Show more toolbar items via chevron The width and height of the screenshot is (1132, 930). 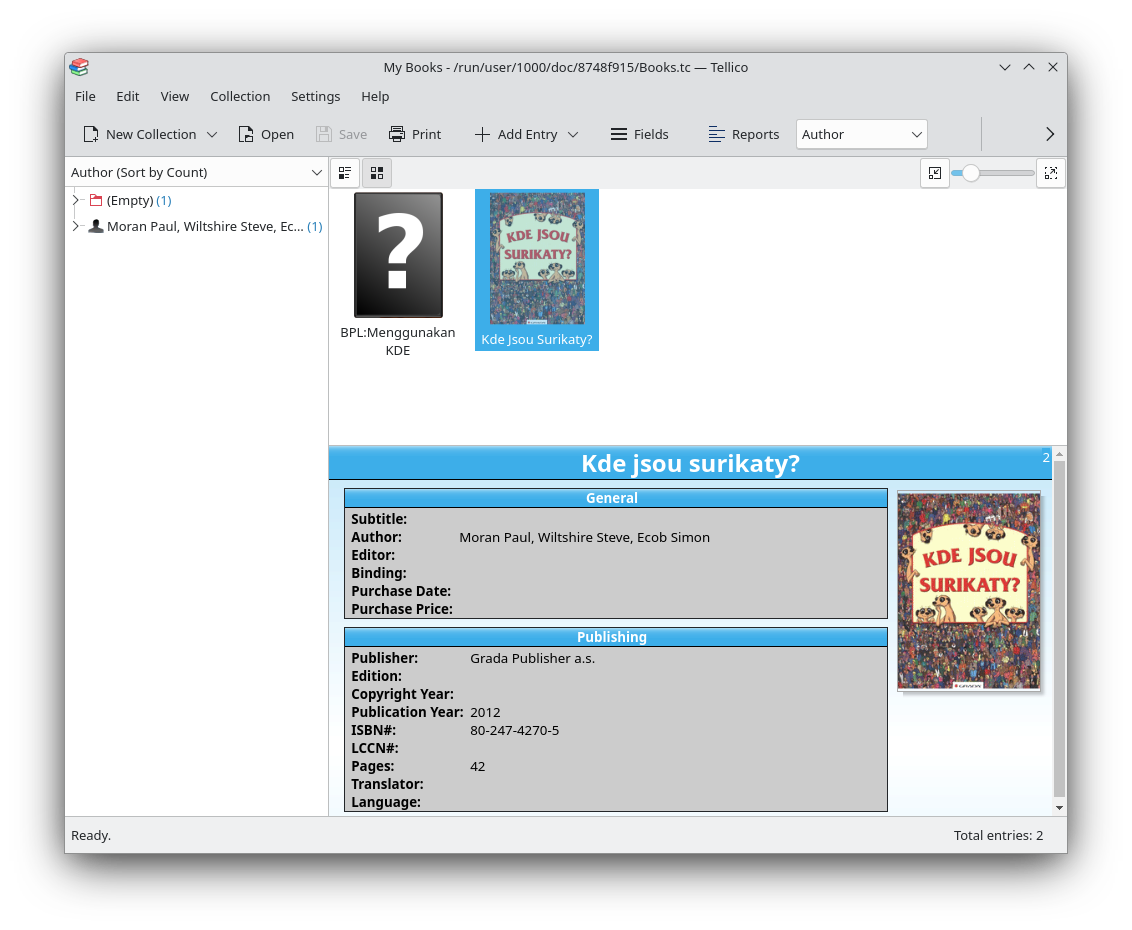point(1050,134)
